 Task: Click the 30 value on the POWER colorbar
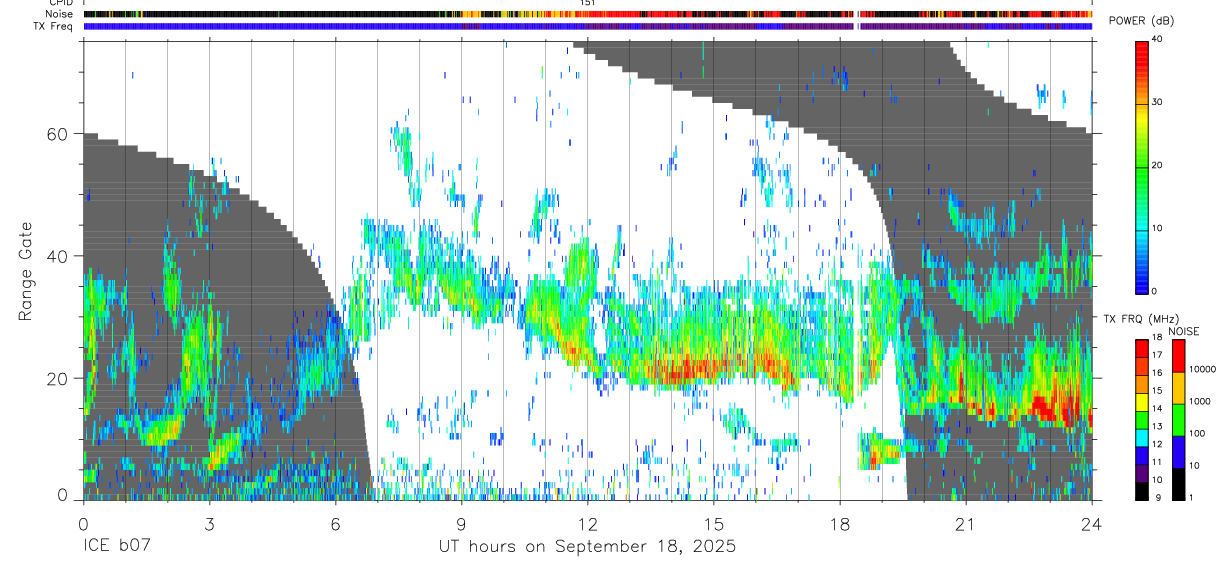[x=1159, y=102]
